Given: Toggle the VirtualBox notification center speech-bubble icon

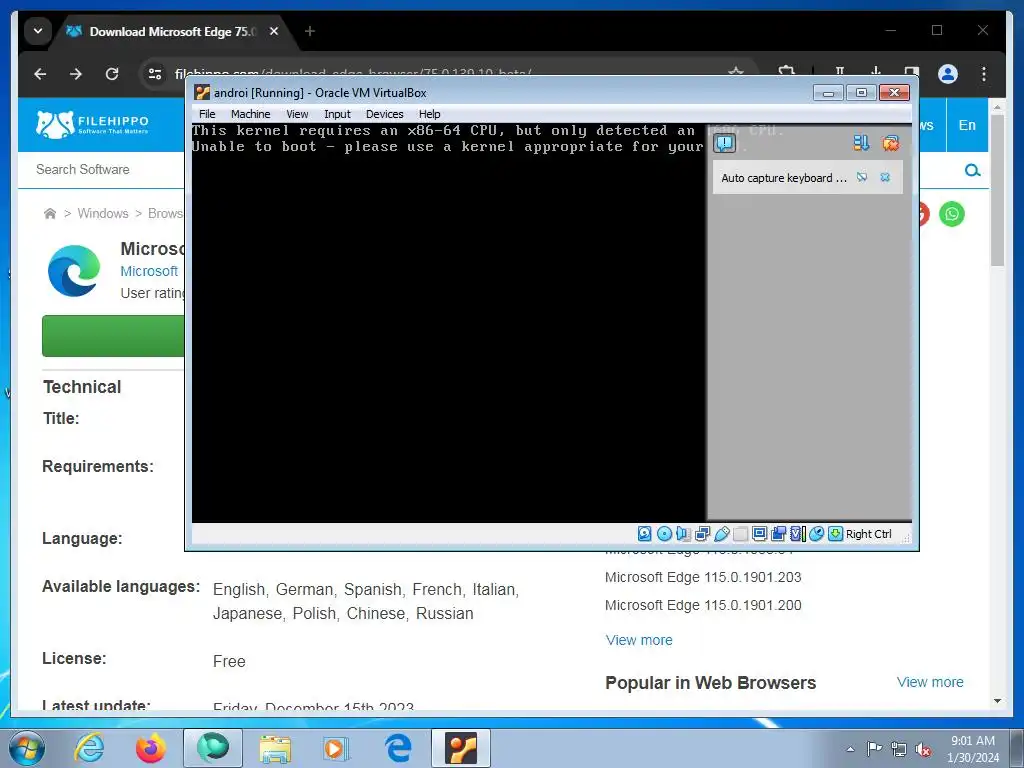Looking at the screenshot, I should point(725,143).
